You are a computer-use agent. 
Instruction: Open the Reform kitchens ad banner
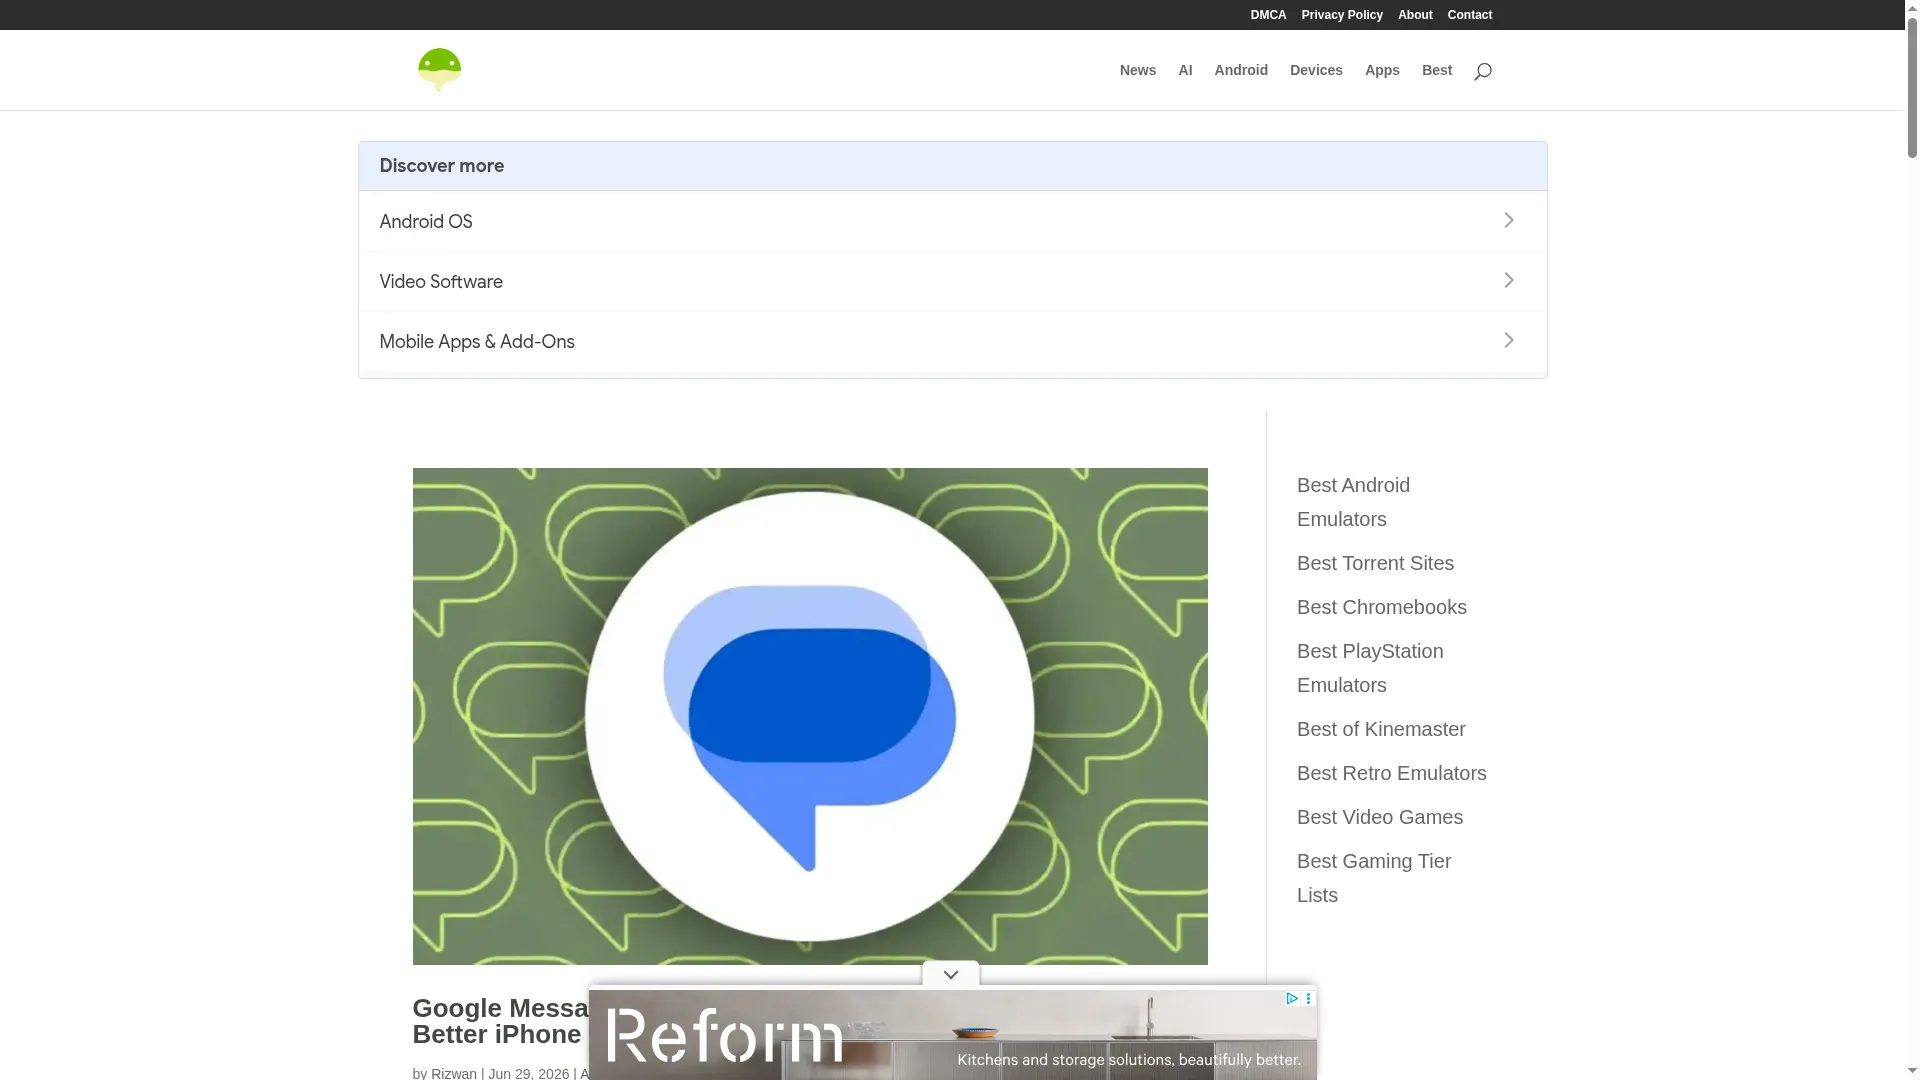click(952, 1035)
